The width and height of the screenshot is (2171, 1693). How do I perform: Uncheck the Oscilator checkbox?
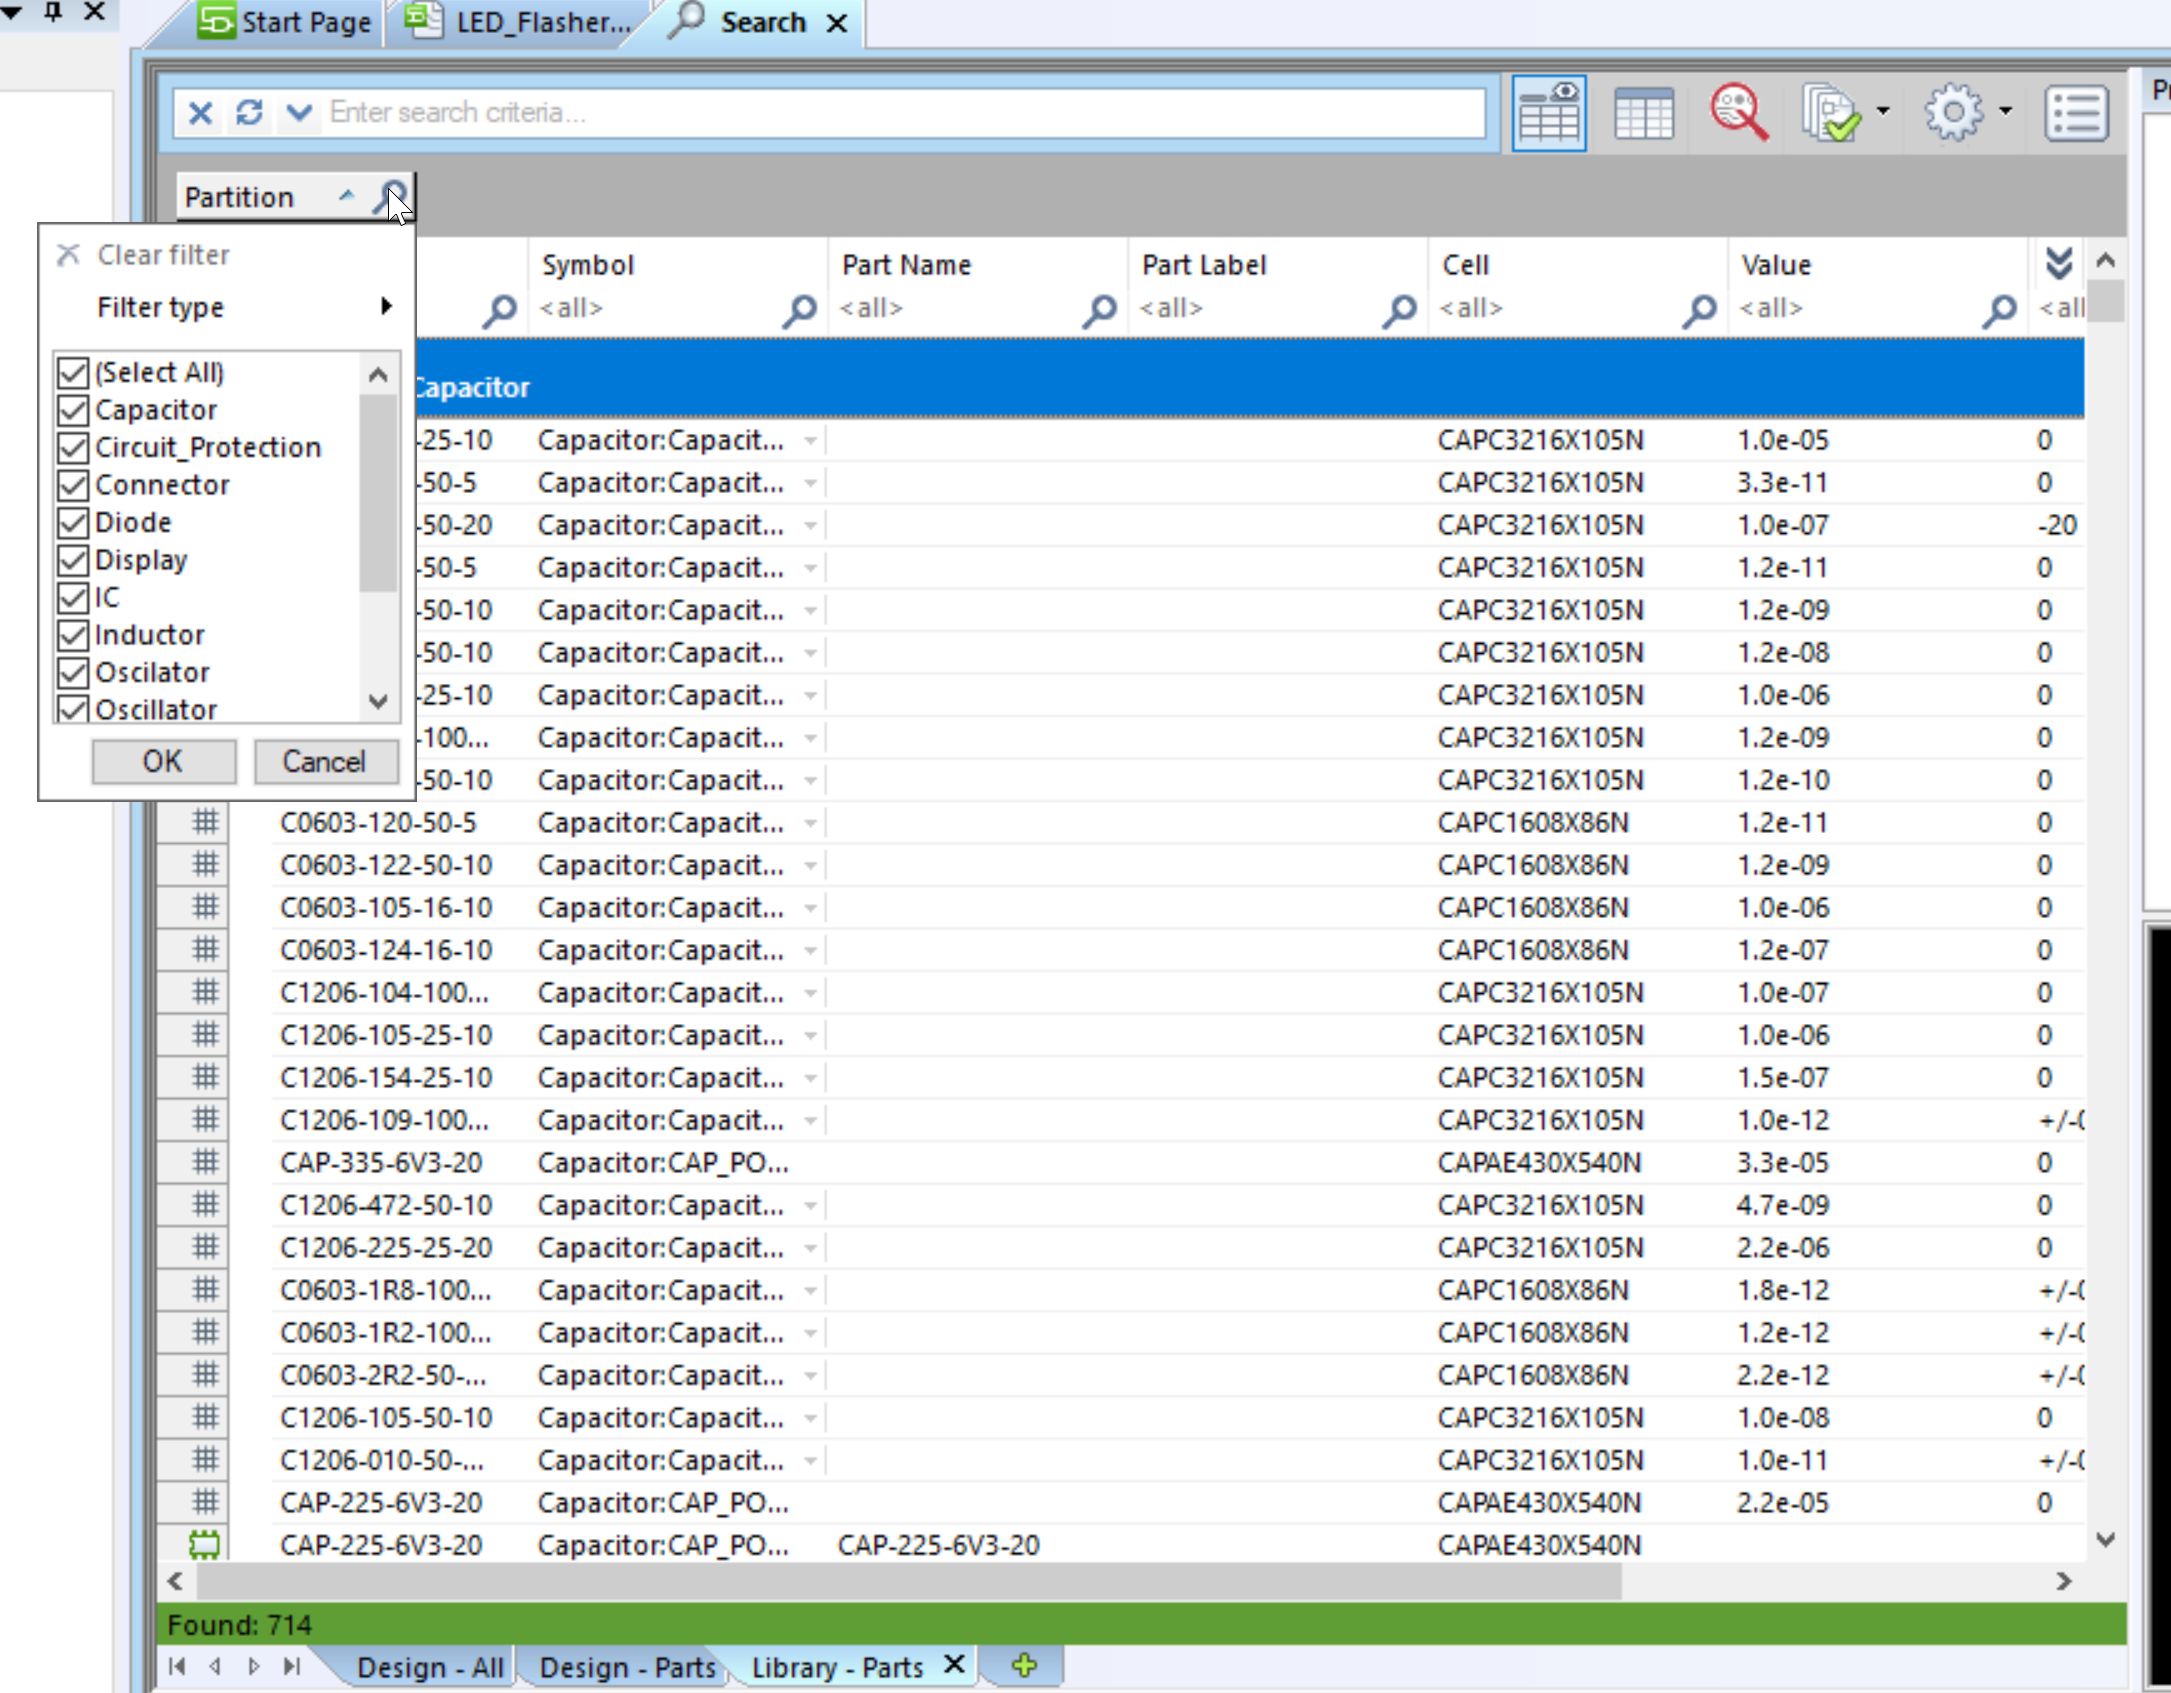[x=73, y=672]
